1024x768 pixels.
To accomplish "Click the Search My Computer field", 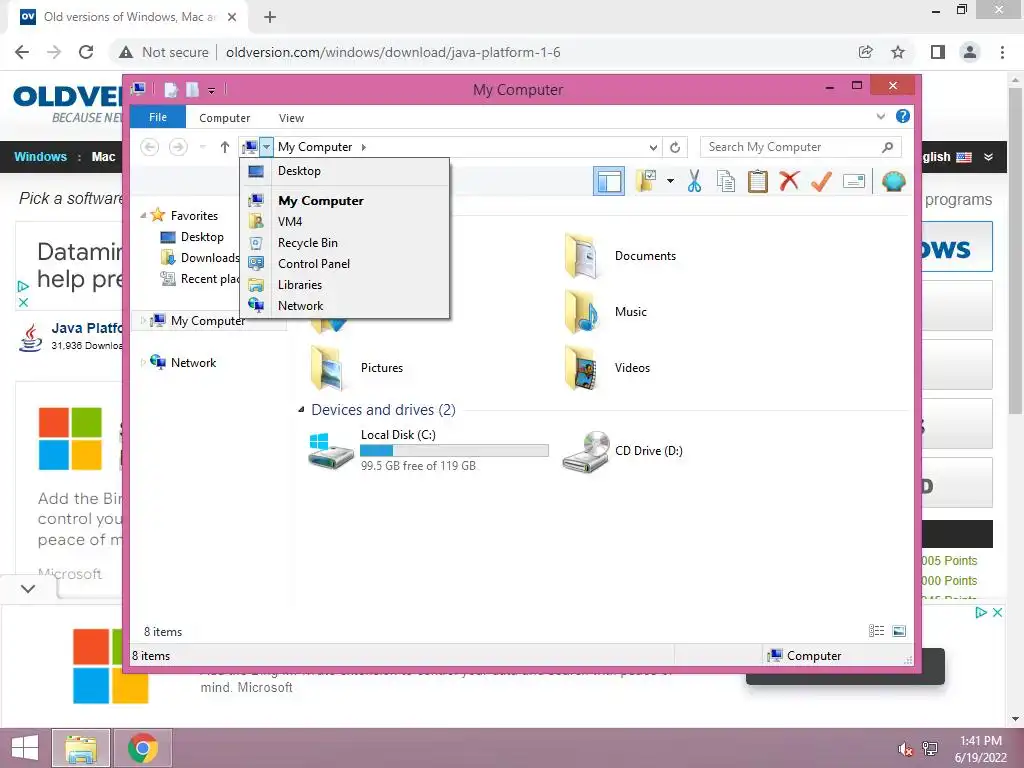I will click(x=801, y=147).
